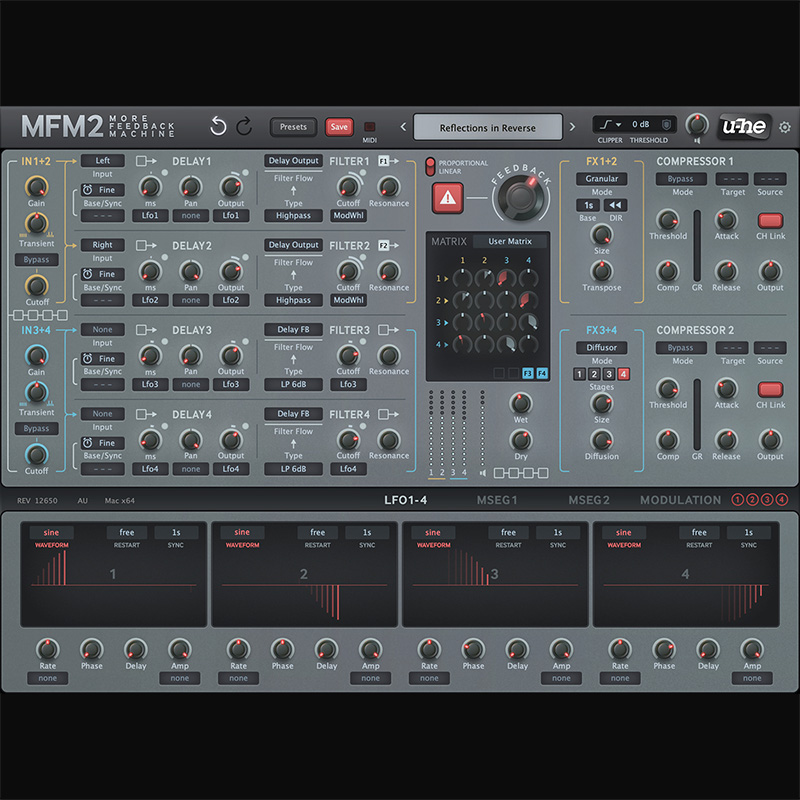Viewport: 800px width, 800px height.
Task: Click the undo arrow icon
Action: tap(218, 126)
